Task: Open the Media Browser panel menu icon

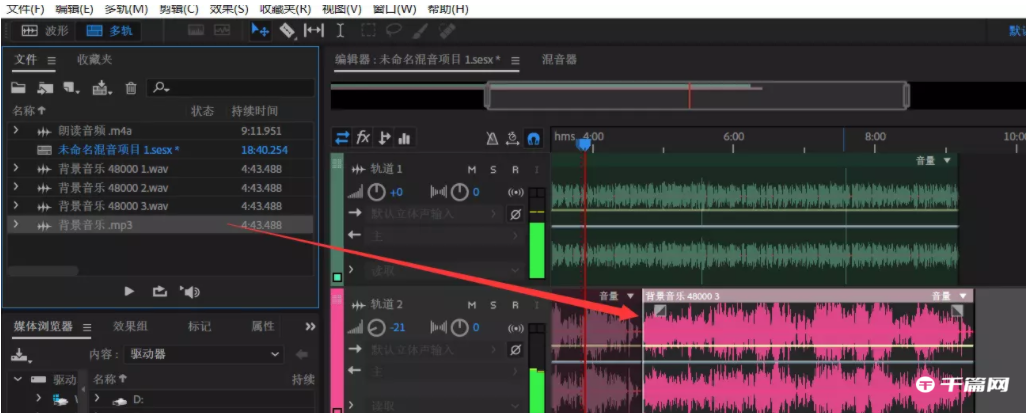Action: pos(86,327)
